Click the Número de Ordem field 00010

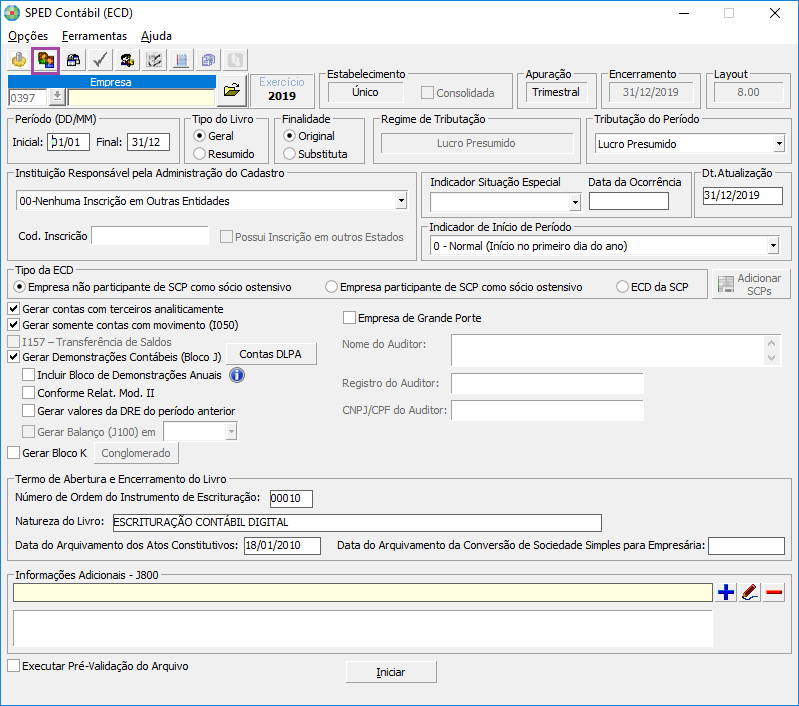point(291,498)
